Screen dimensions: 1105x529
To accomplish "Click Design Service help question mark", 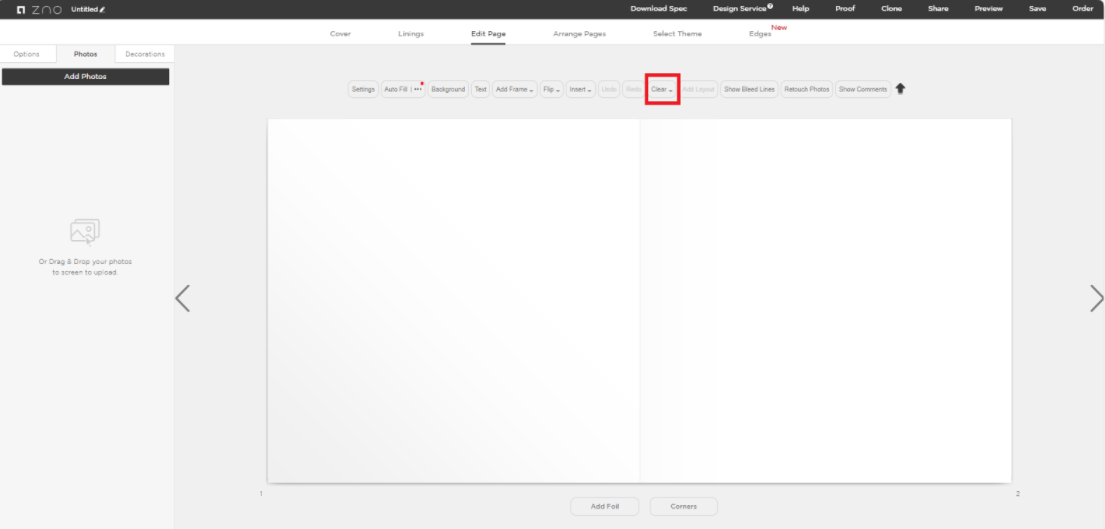I will point(770,7).
